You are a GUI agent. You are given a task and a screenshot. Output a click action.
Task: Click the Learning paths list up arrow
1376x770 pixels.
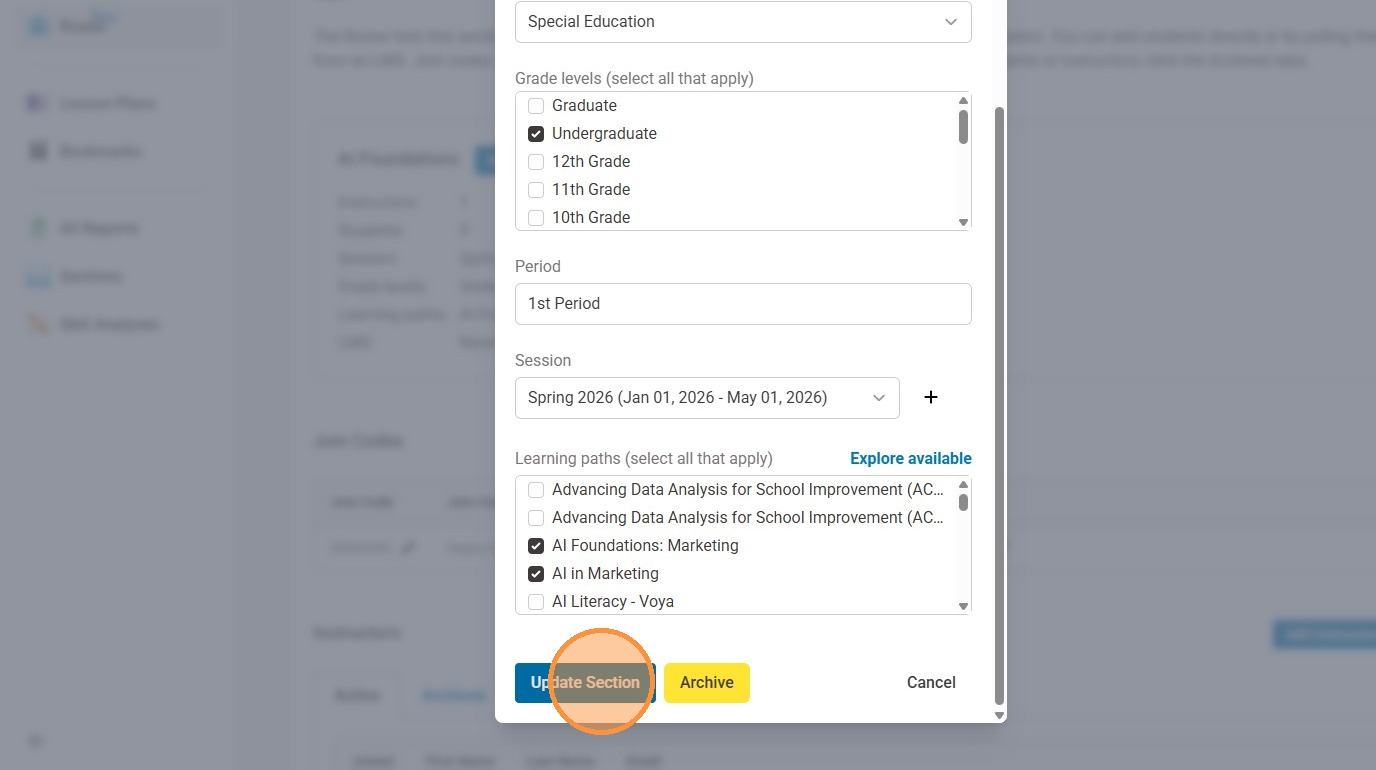963,485
